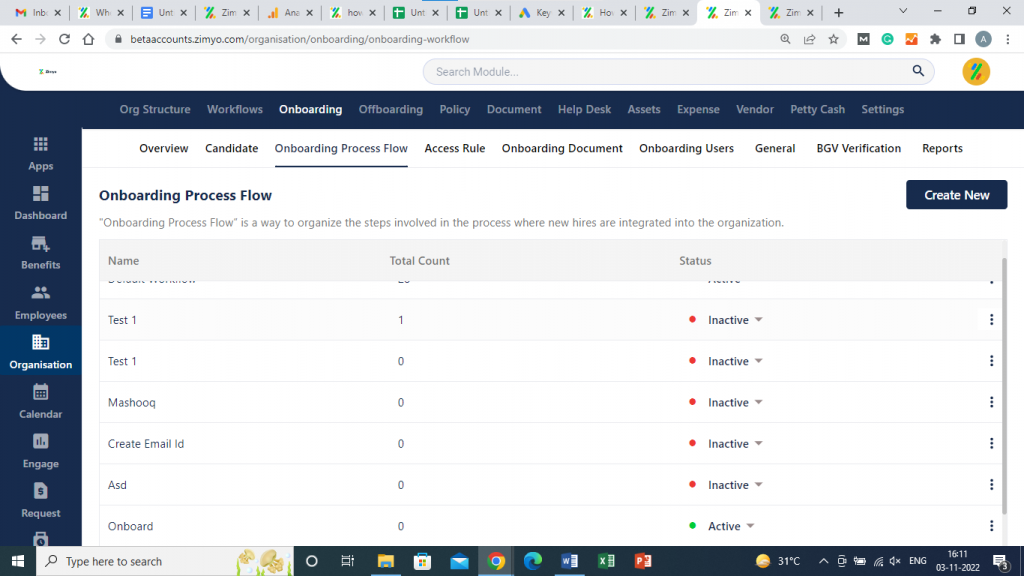Click the Zimyo logo in header

(48, 72)
